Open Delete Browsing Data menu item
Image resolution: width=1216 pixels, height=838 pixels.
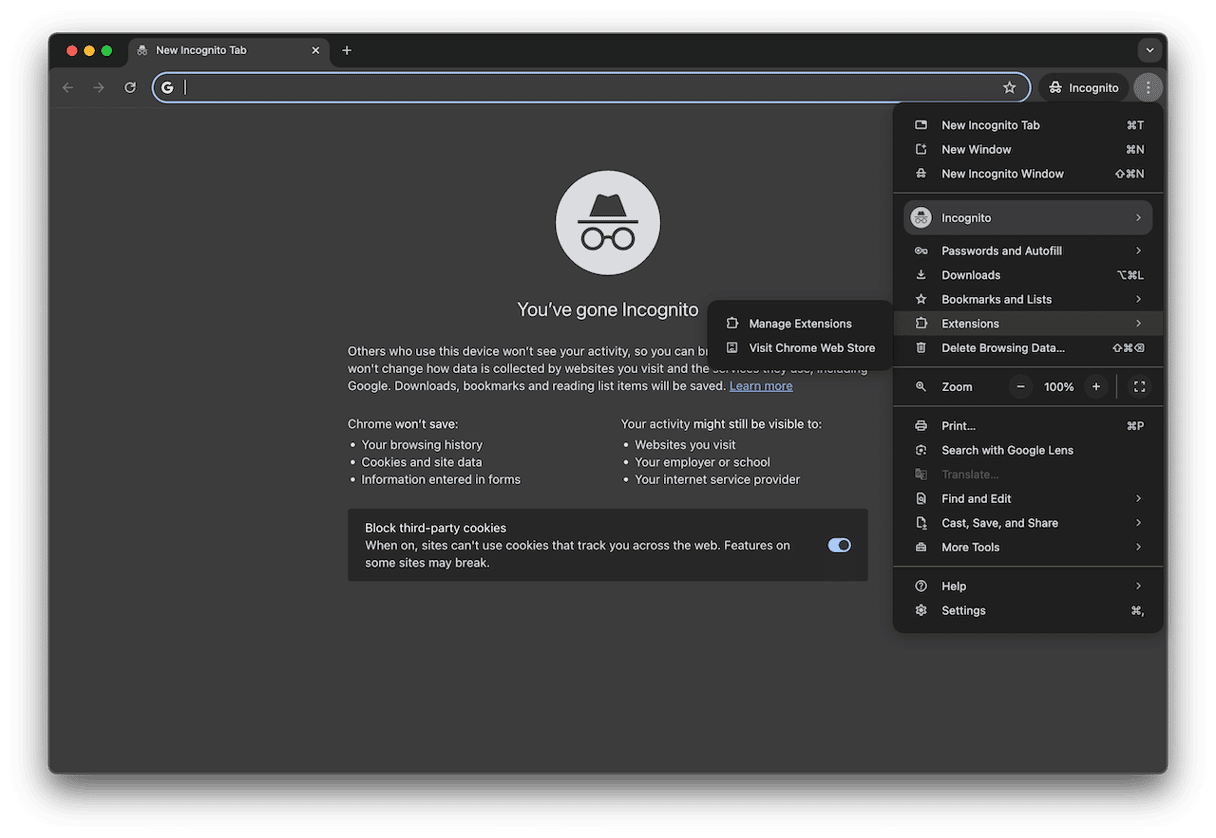click(1003, 348)
